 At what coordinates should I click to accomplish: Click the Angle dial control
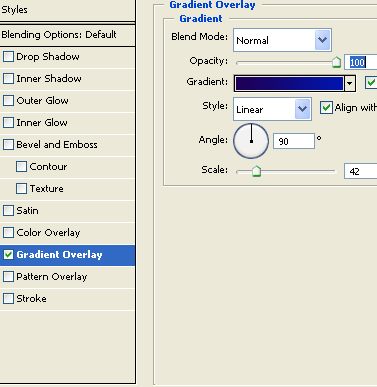251,141
